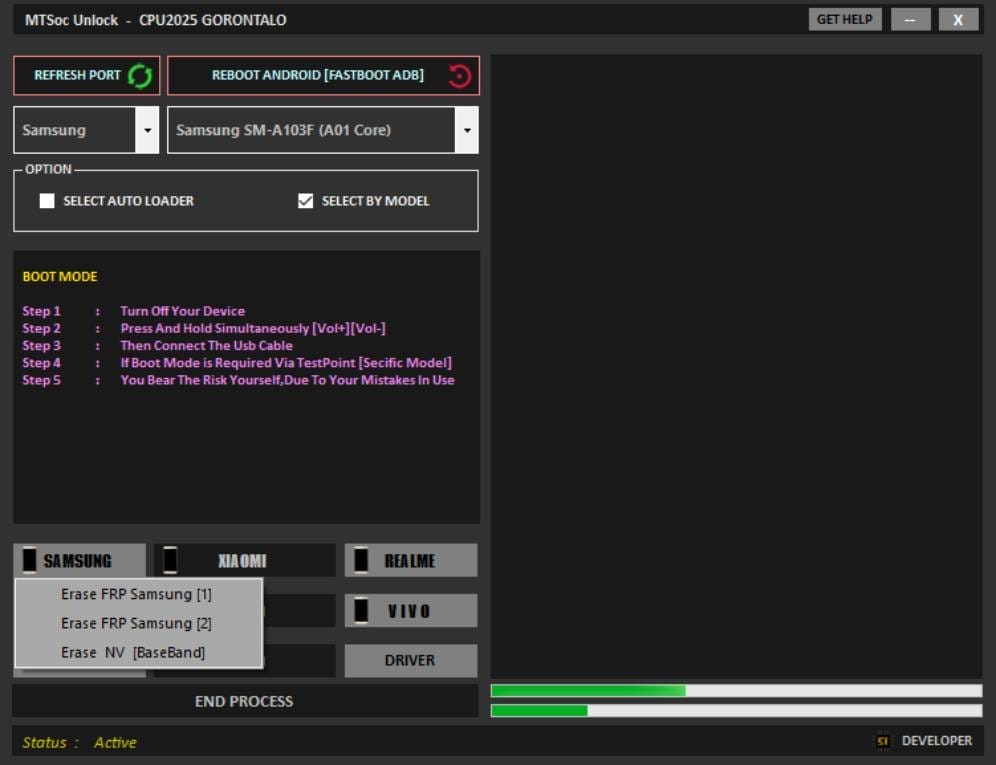
Task: Click the phone icon on the VIVO button
Action: pos(361,610)
